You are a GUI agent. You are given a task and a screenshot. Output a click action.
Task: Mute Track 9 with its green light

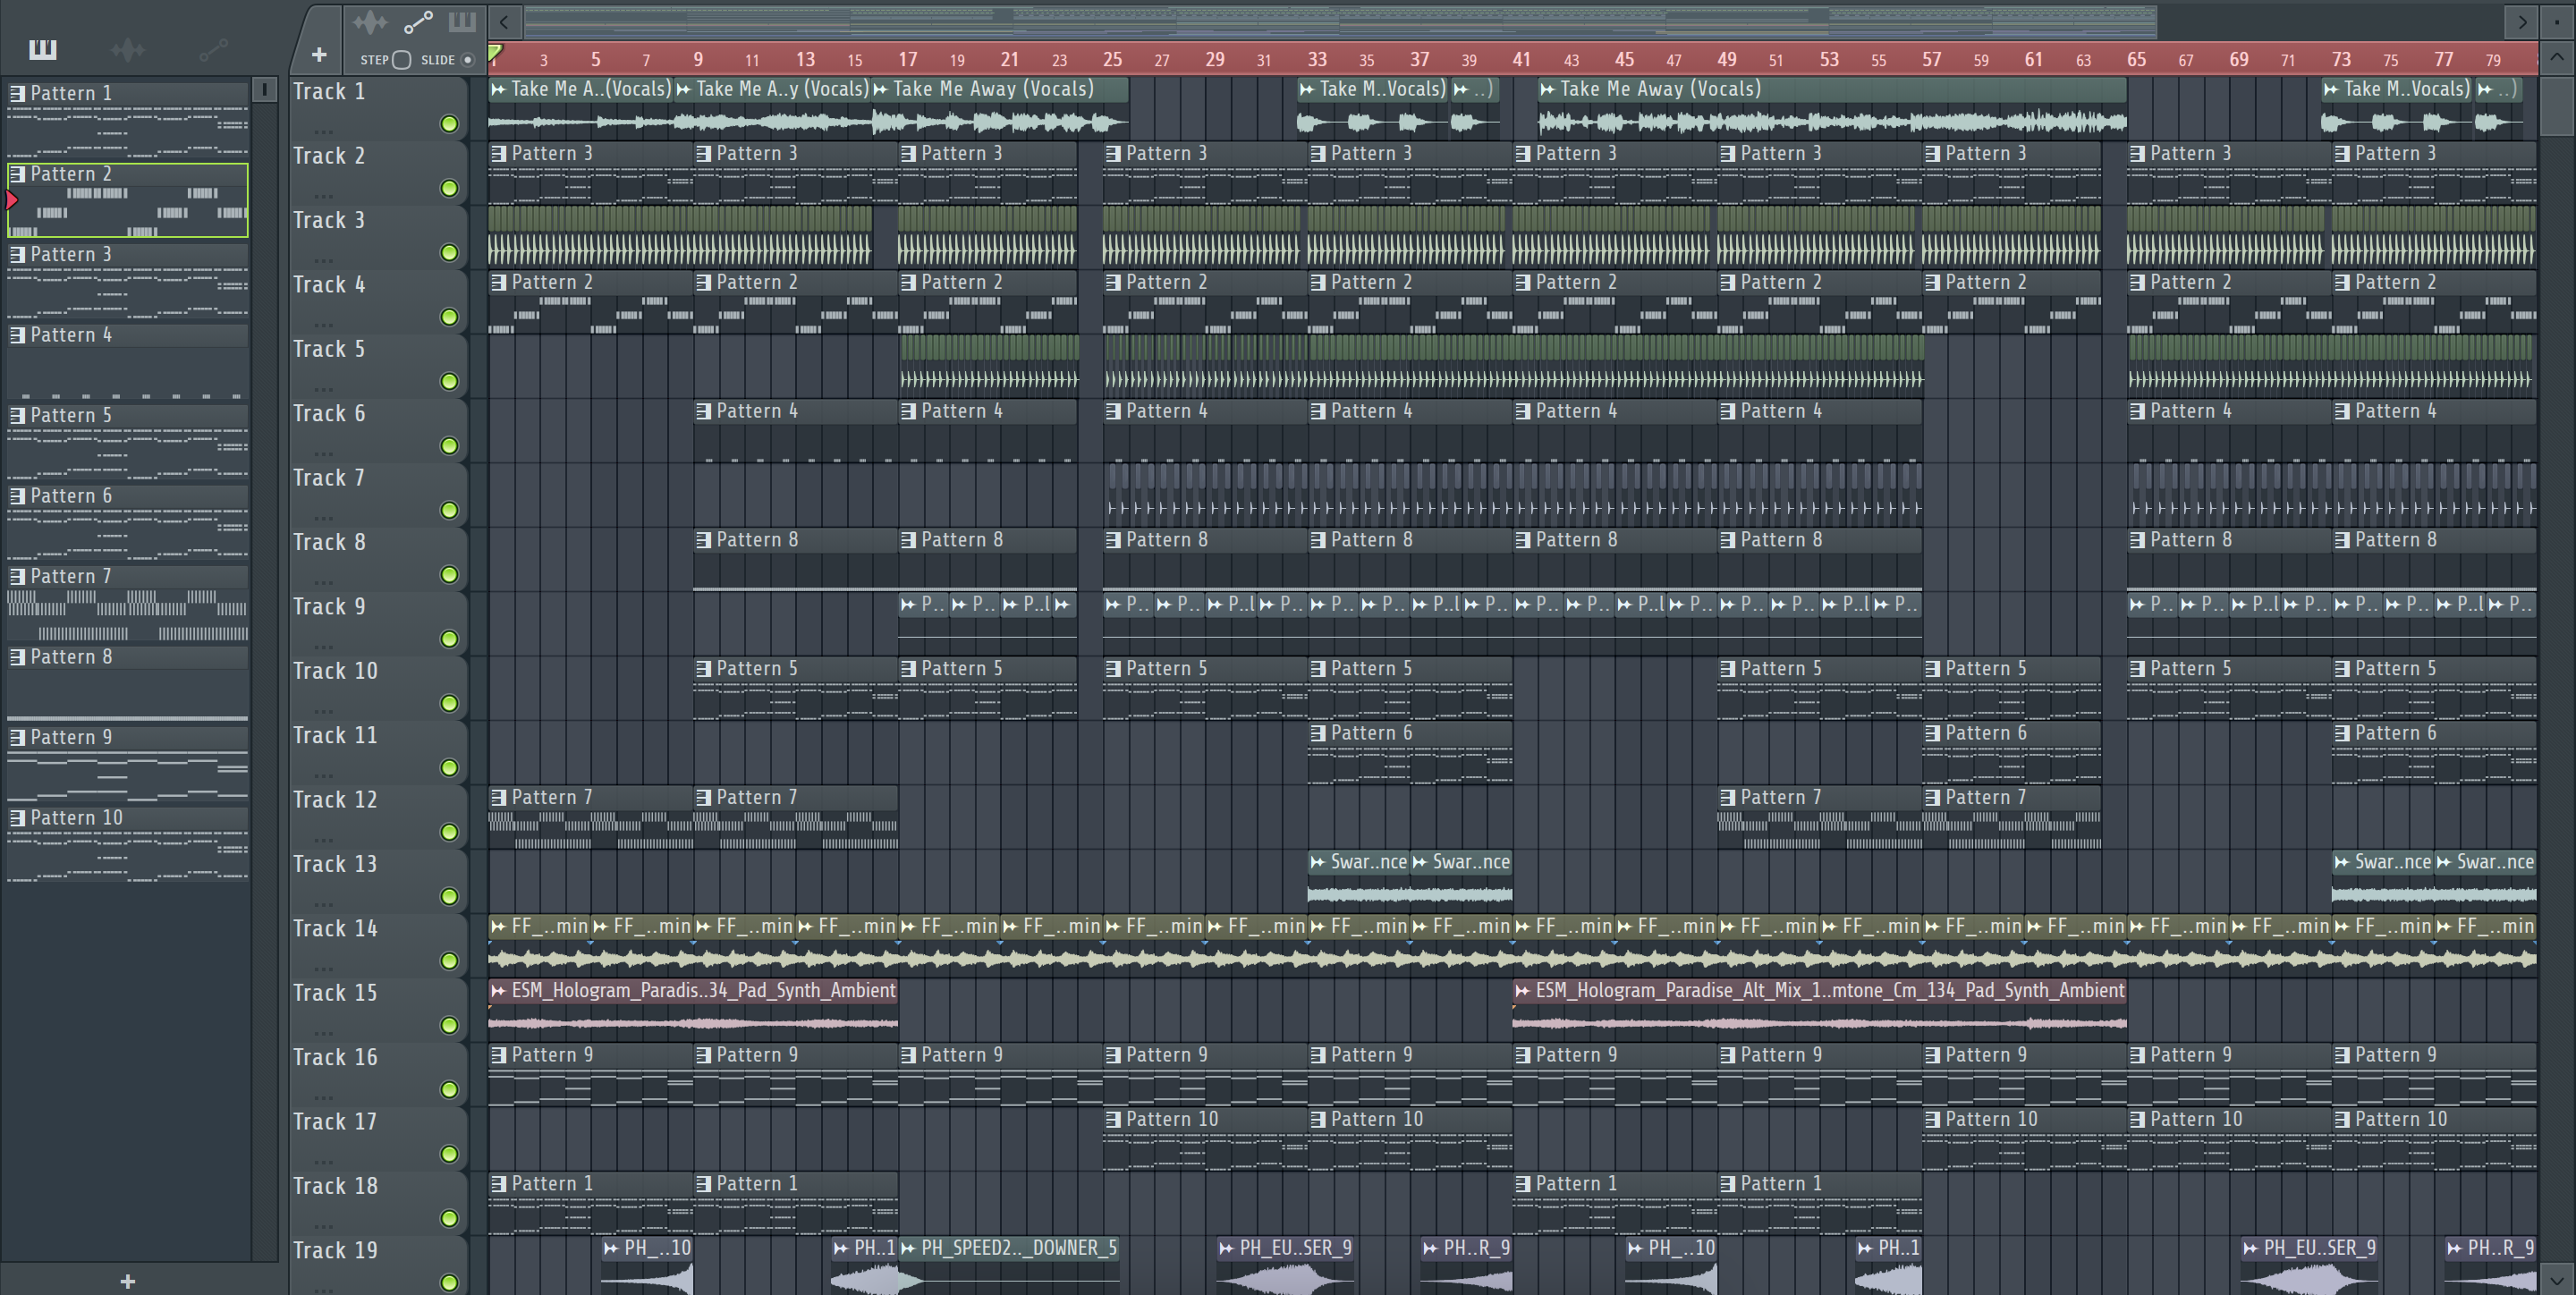(449, 639)
